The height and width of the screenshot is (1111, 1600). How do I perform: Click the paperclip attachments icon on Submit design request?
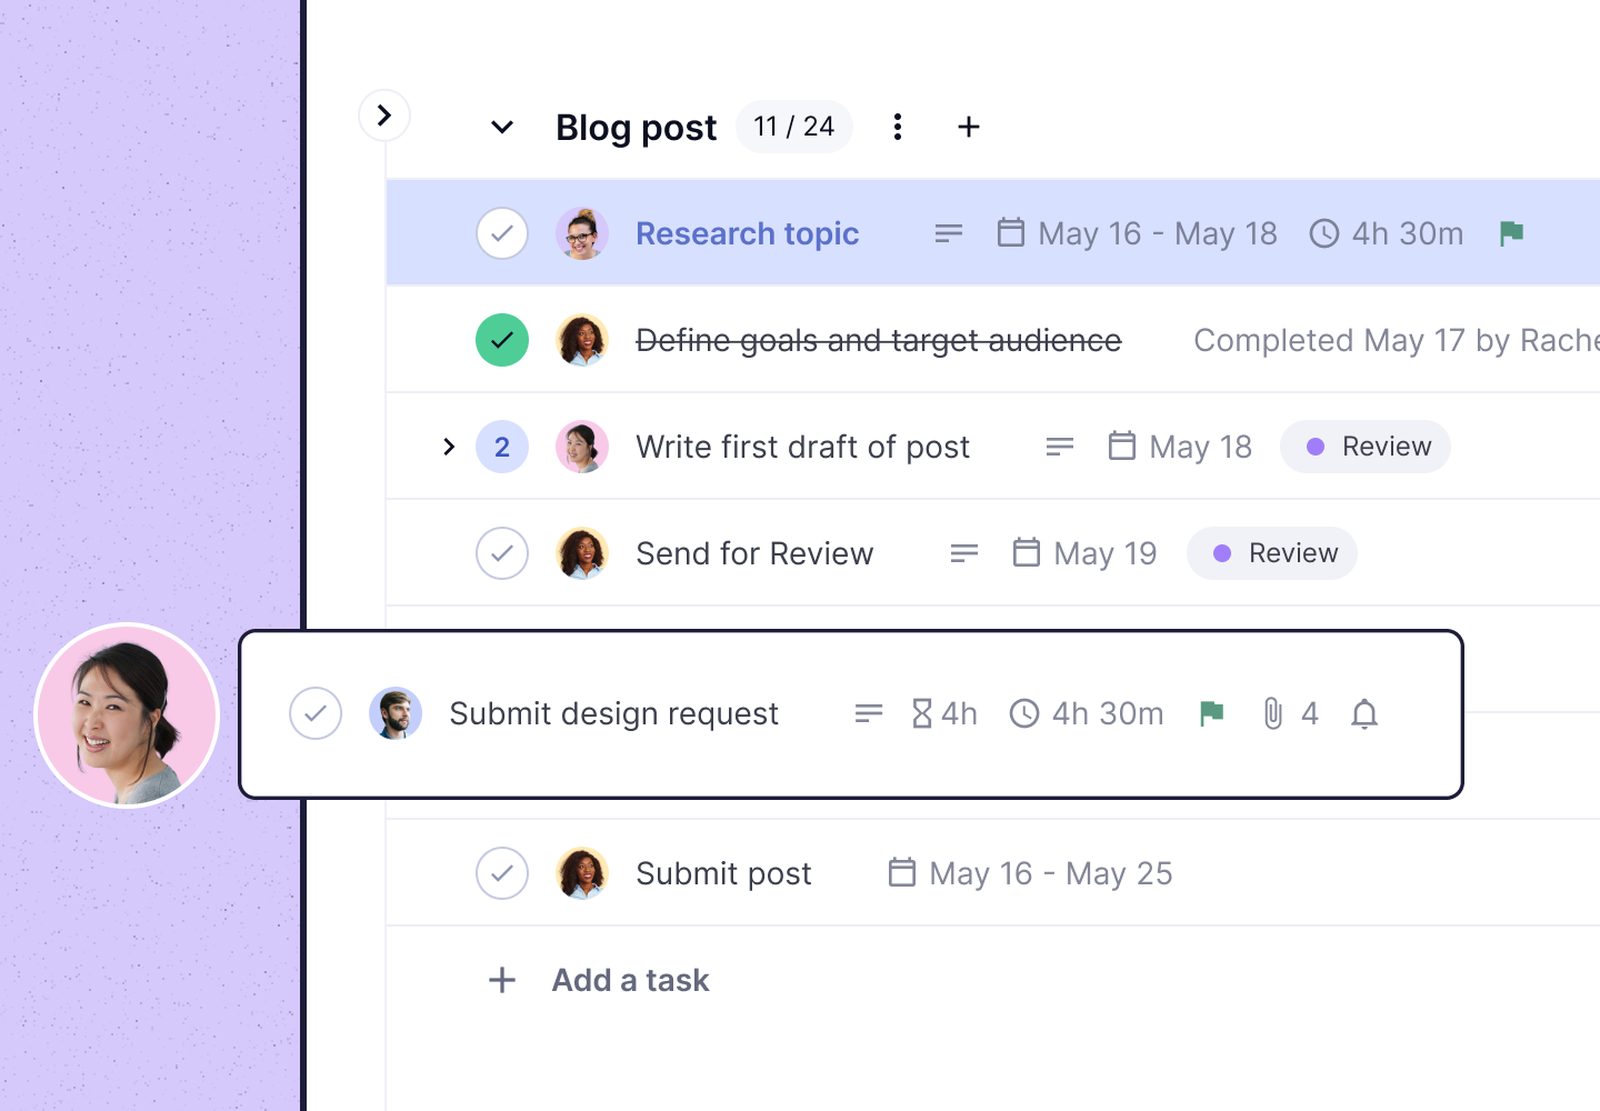[1272, 713]
